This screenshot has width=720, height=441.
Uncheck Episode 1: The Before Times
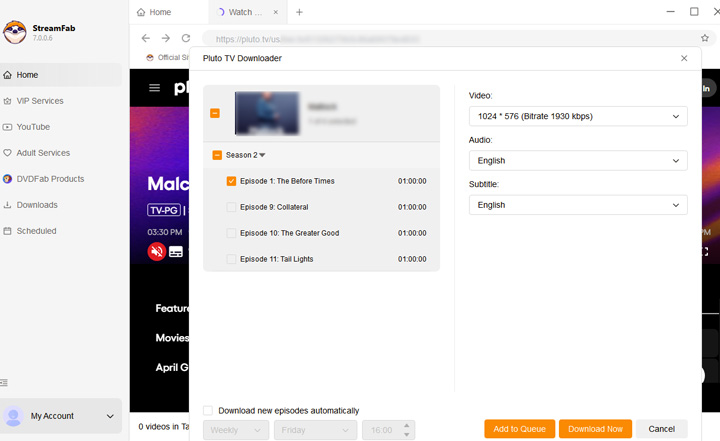[231, 181]
